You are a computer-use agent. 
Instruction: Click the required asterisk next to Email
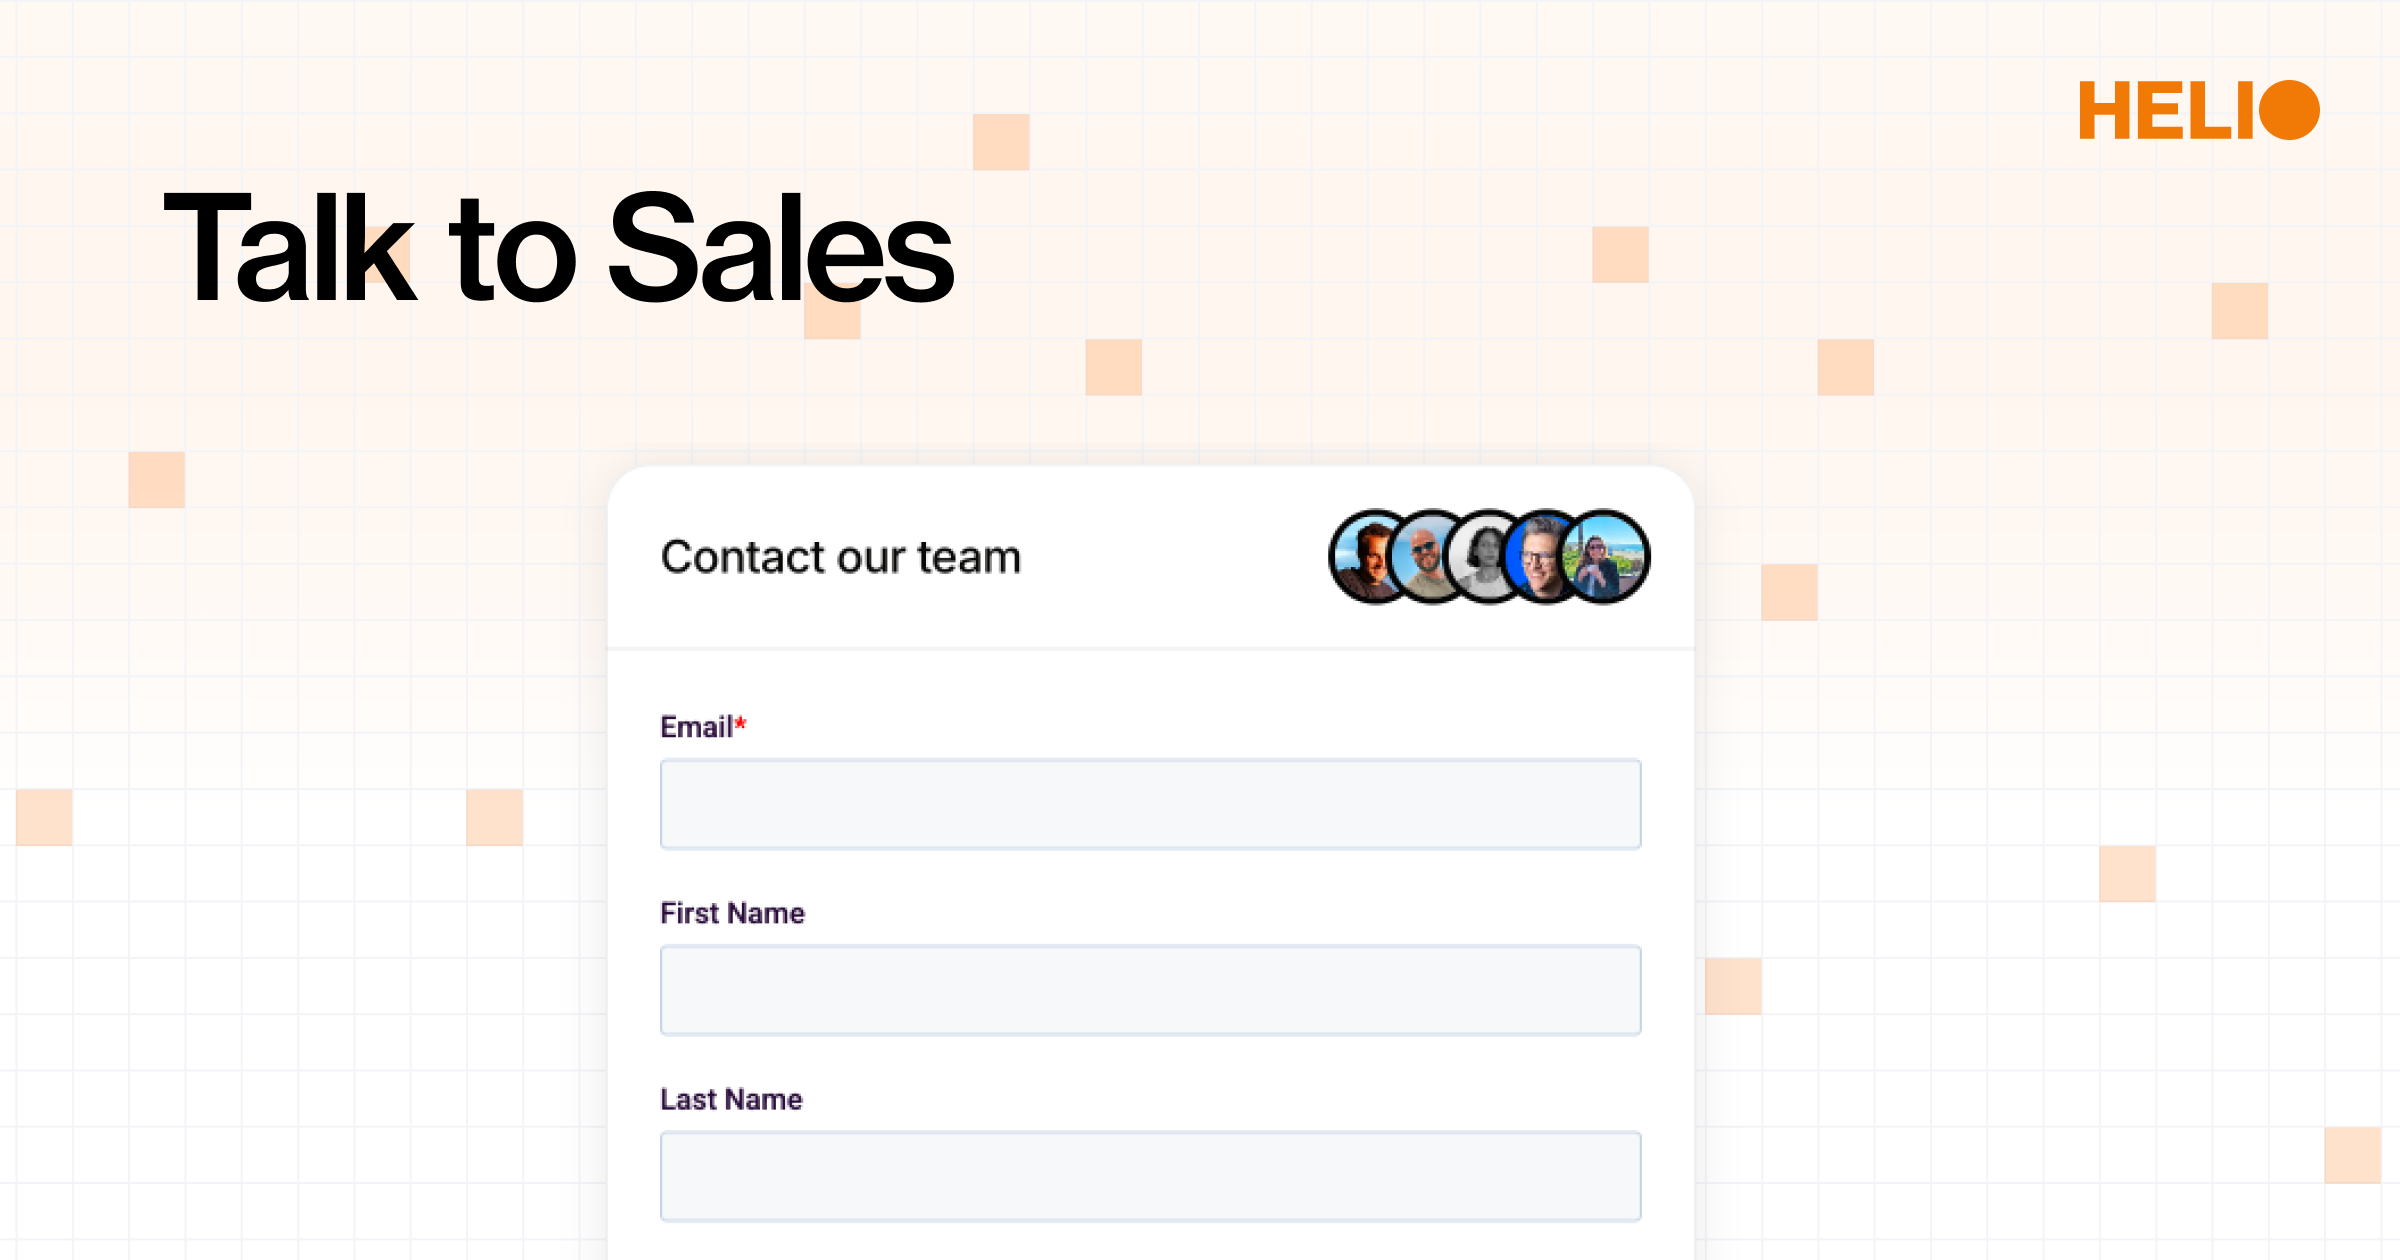(x=741, y=724)
